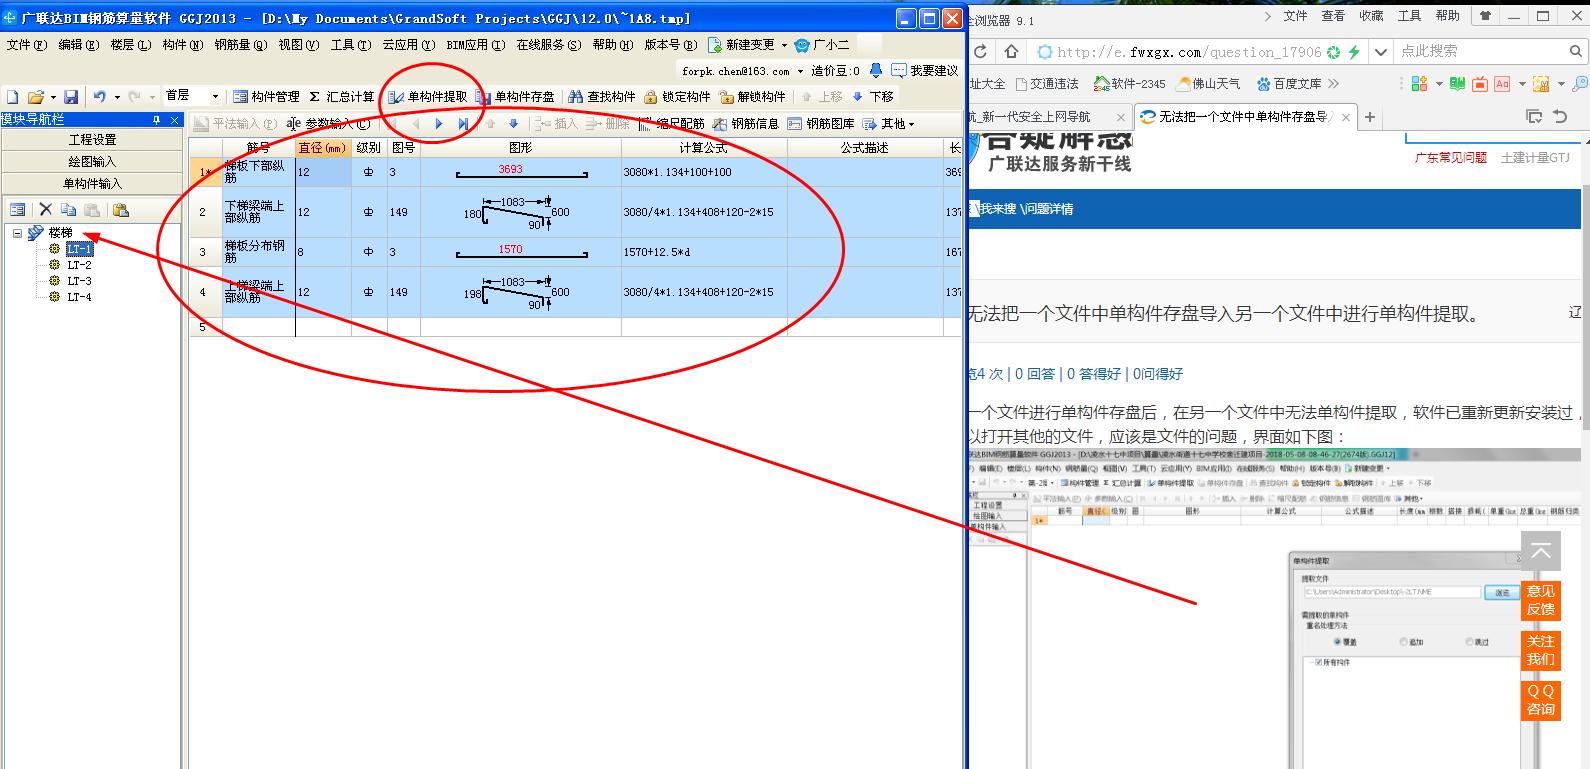Image resolution: width=1590 pixels, height=769 pixels.
Task: Open the 钢筋量(Q) menu
Action: point(240,45)
